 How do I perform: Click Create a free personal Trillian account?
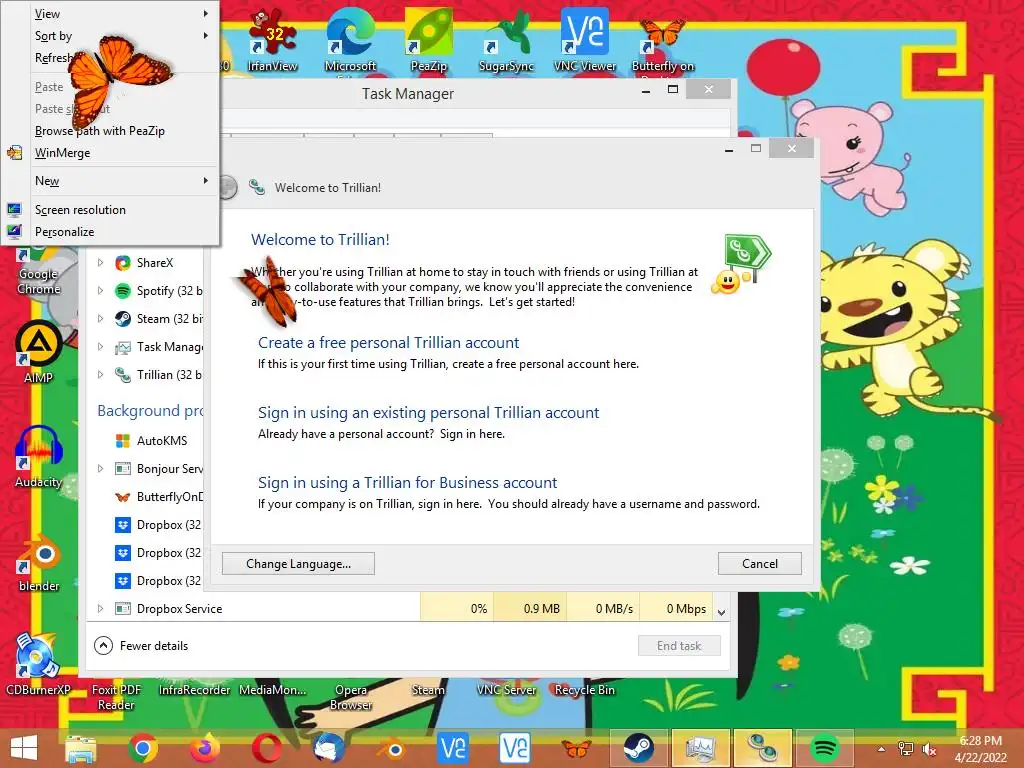point(388,343)
